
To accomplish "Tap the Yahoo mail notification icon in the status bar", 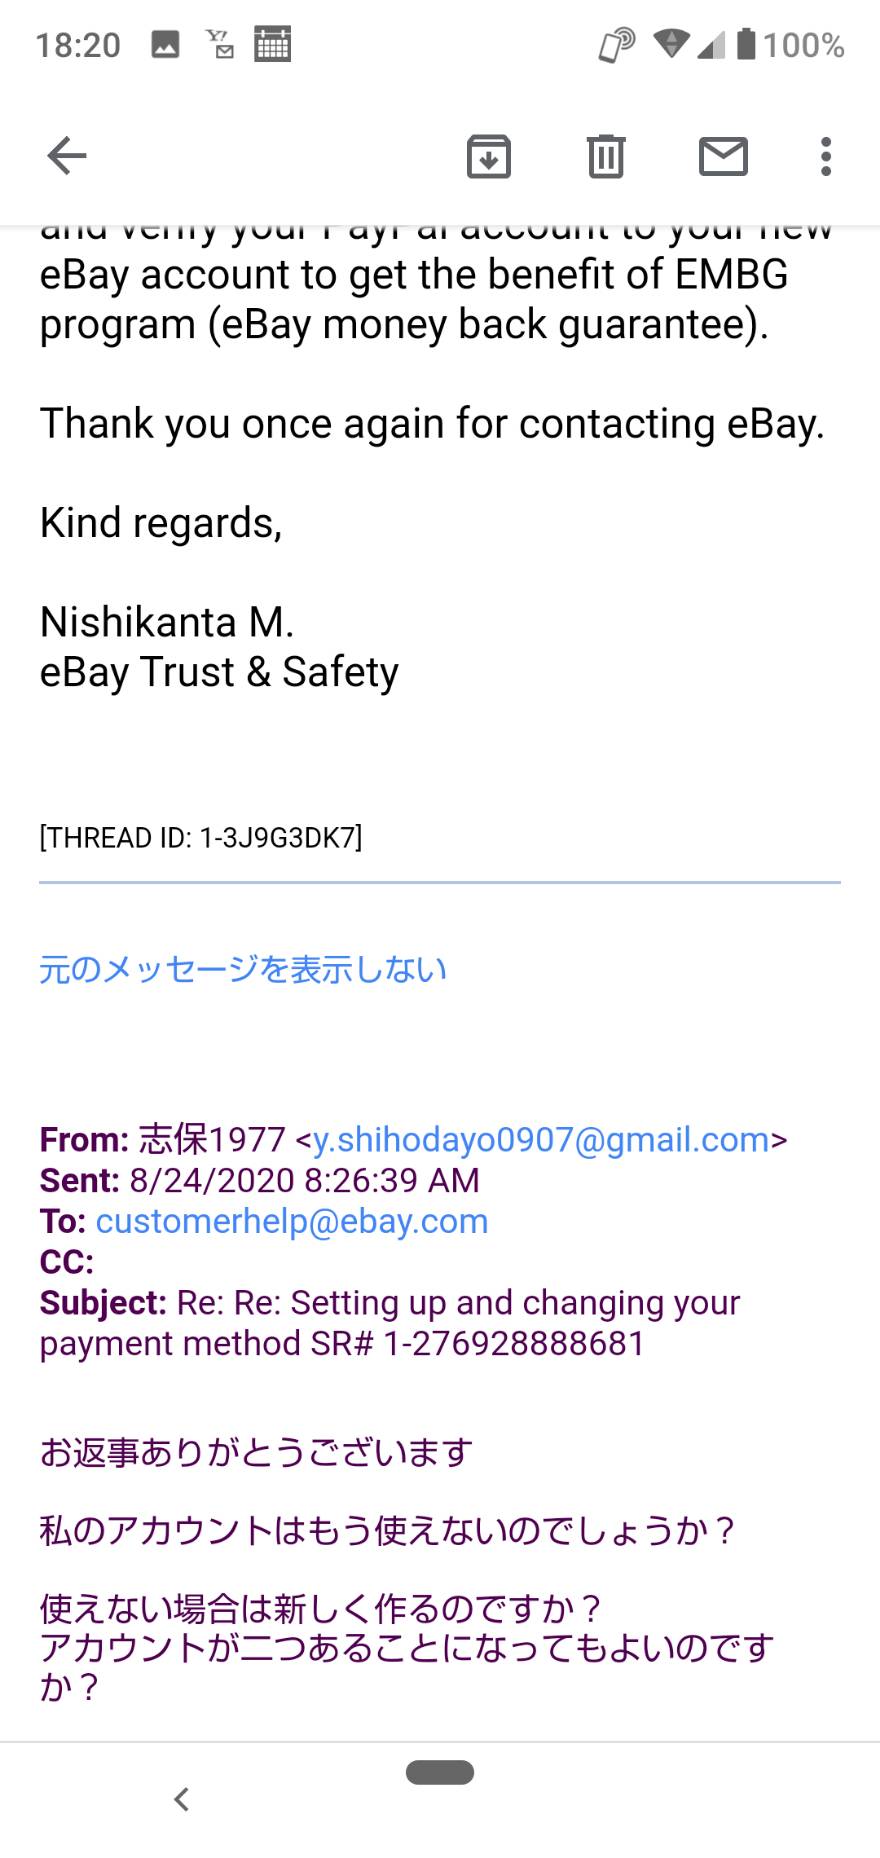I will (220, 45).
